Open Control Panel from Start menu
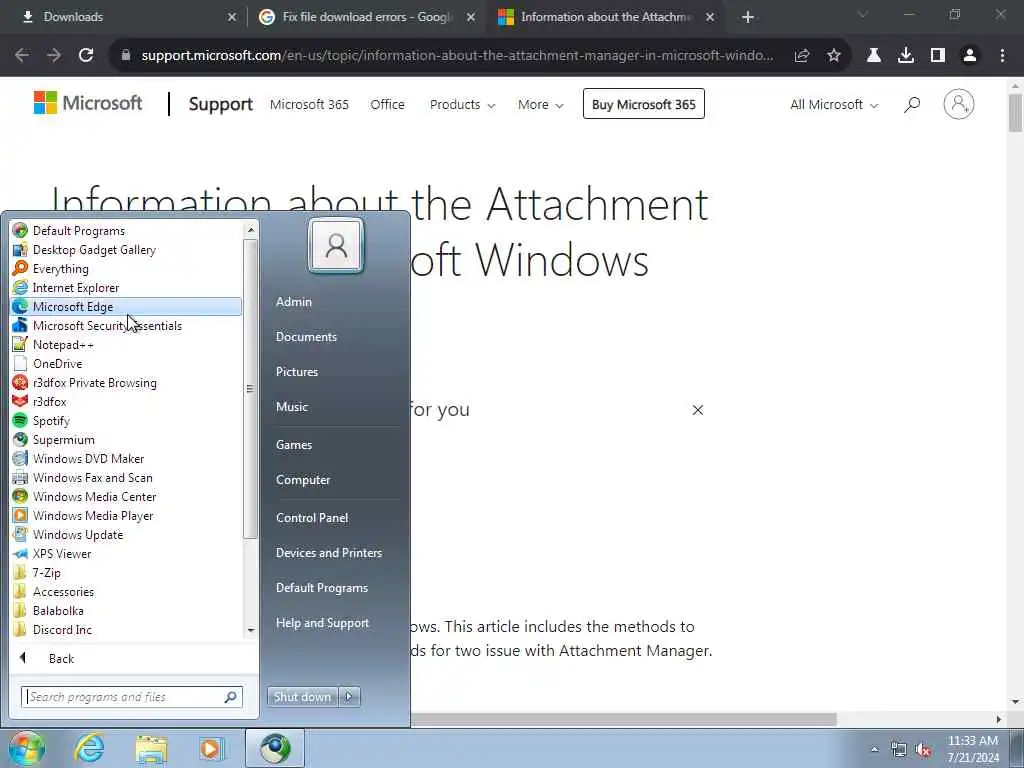 (312, 517)
